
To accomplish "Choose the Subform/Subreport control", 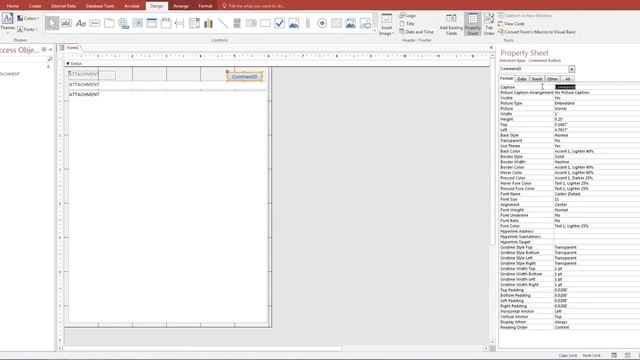I will (x=336, y=23).
